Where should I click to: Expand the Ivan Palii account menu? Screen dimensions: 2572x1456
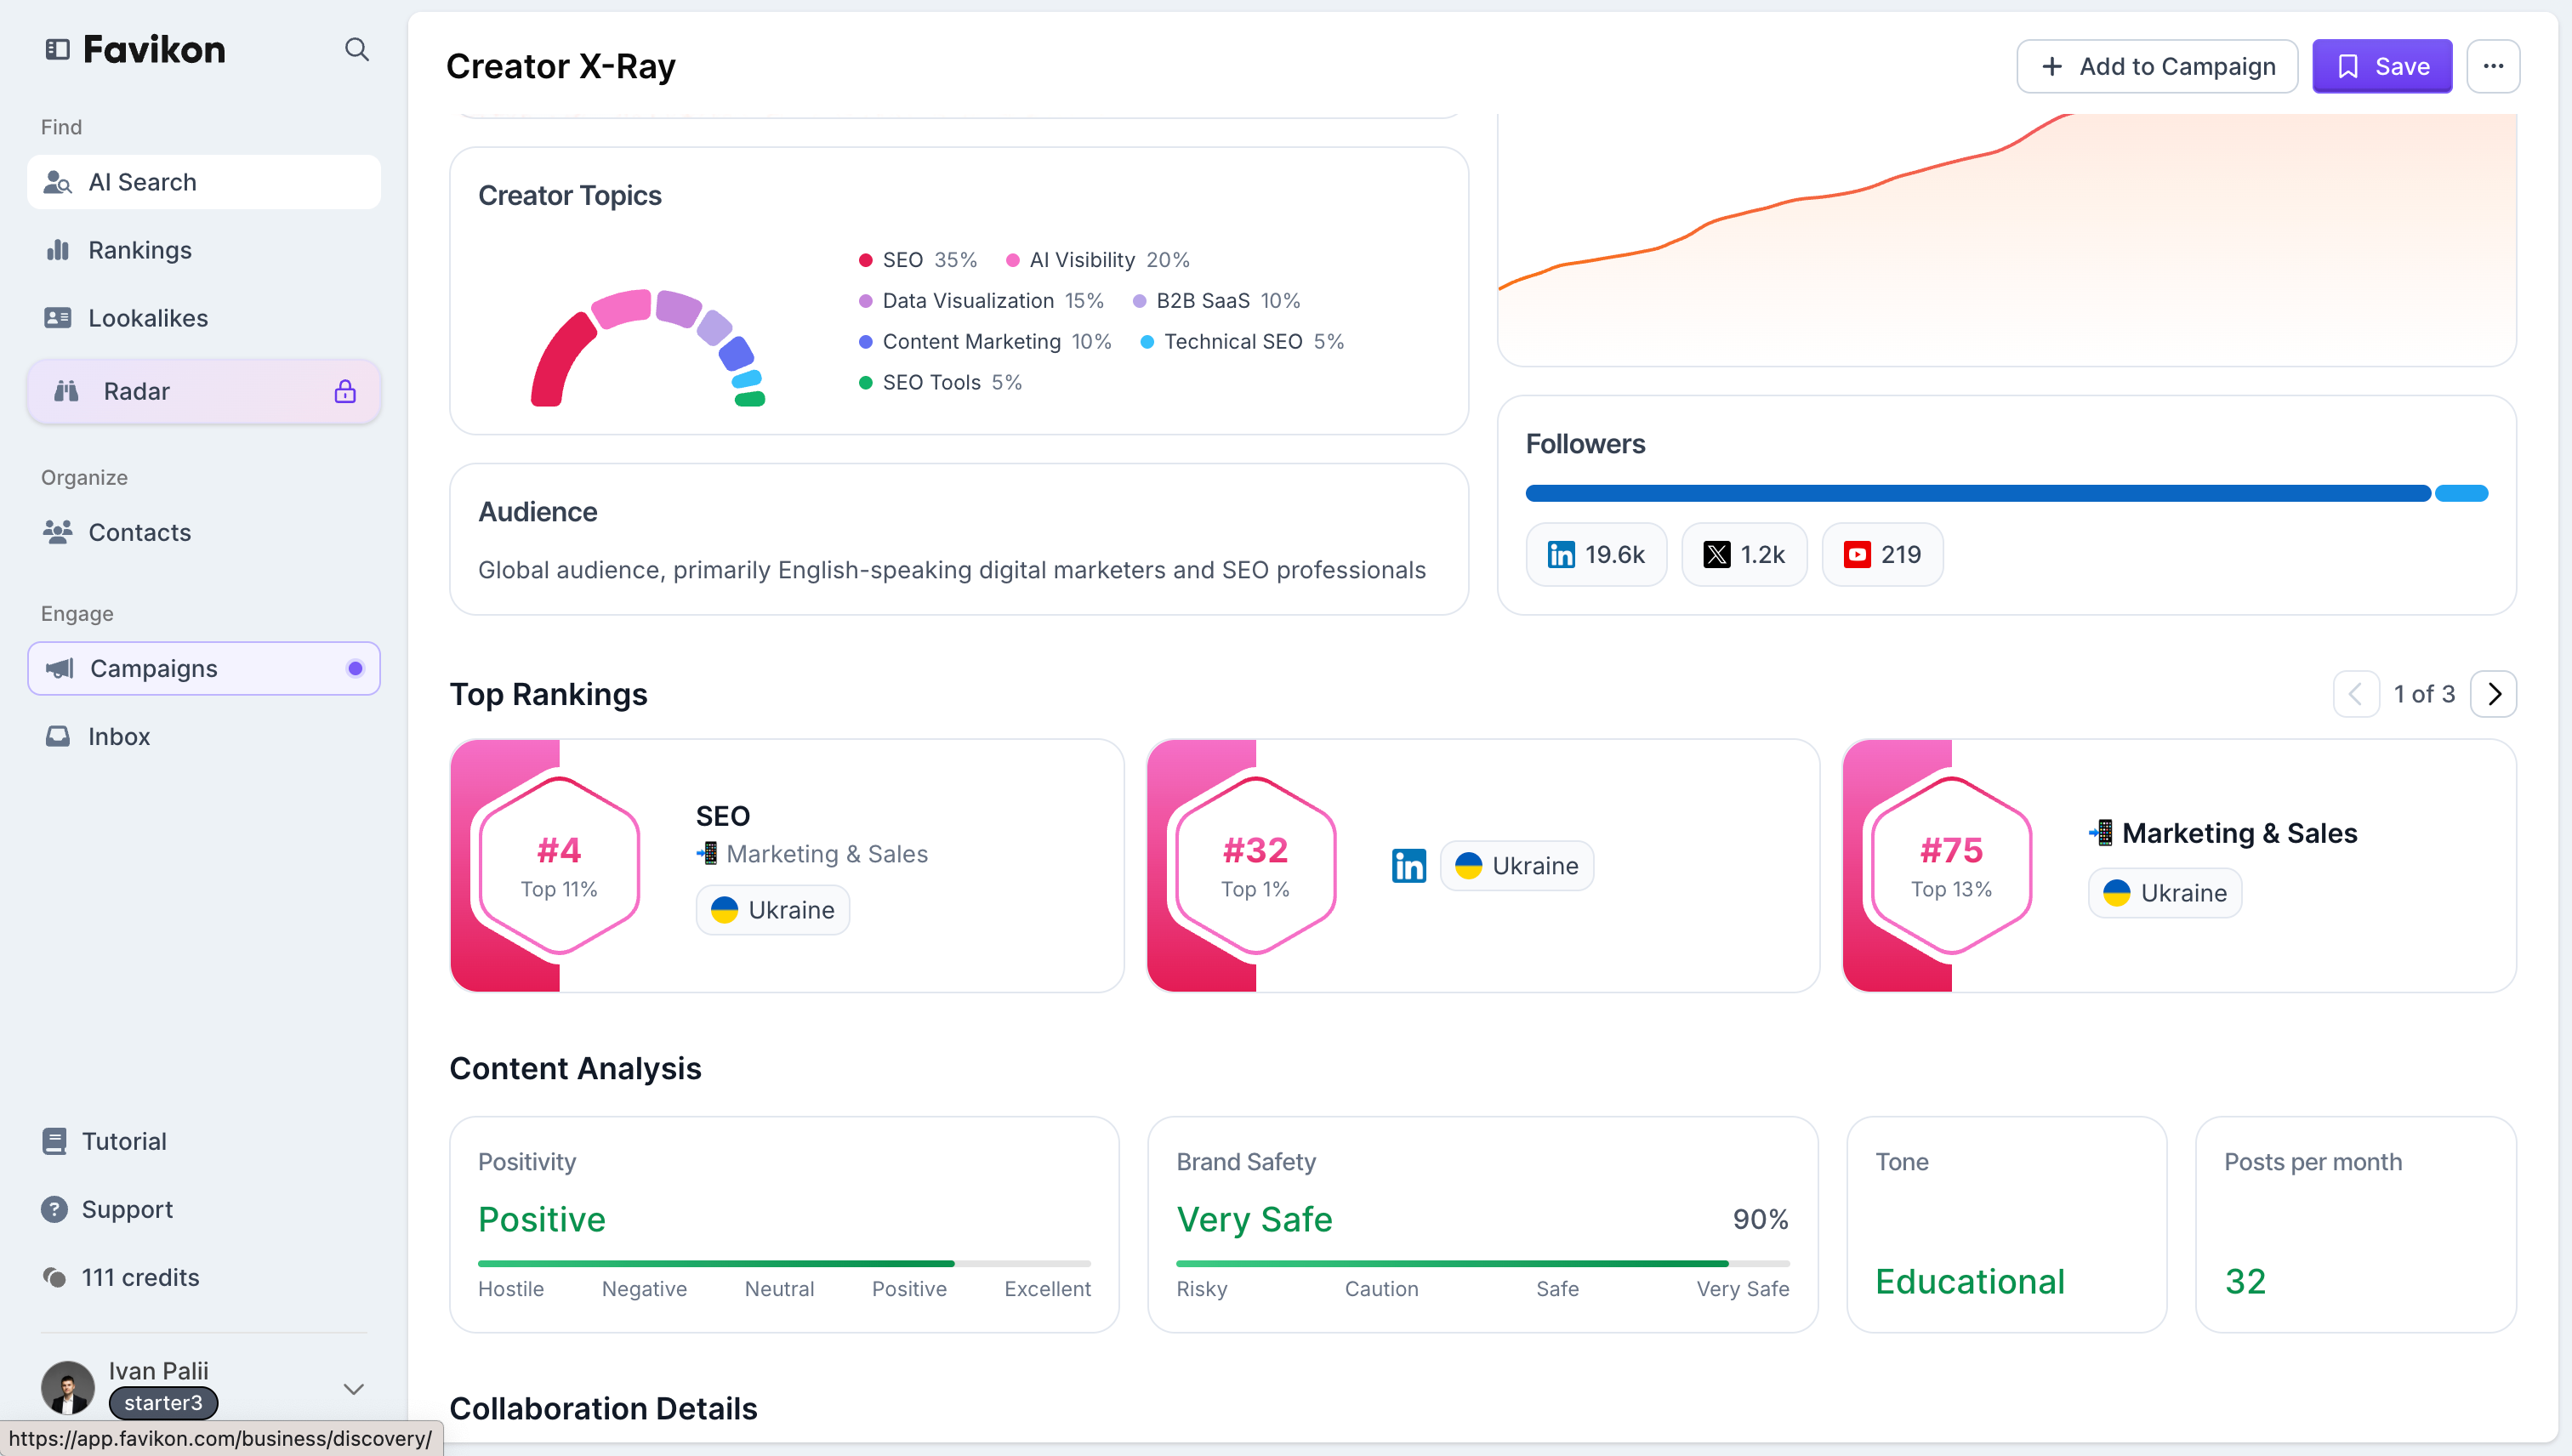353,1388
